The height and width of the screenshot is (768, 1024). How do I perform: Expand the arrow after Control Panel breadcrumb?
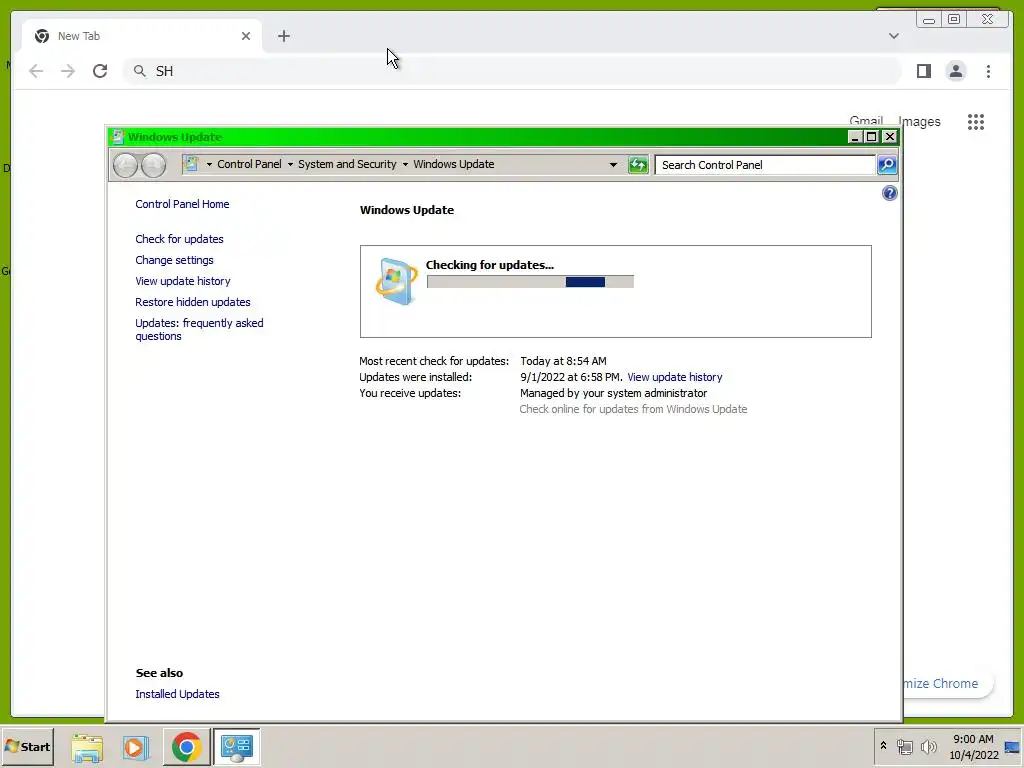(290, 165)
